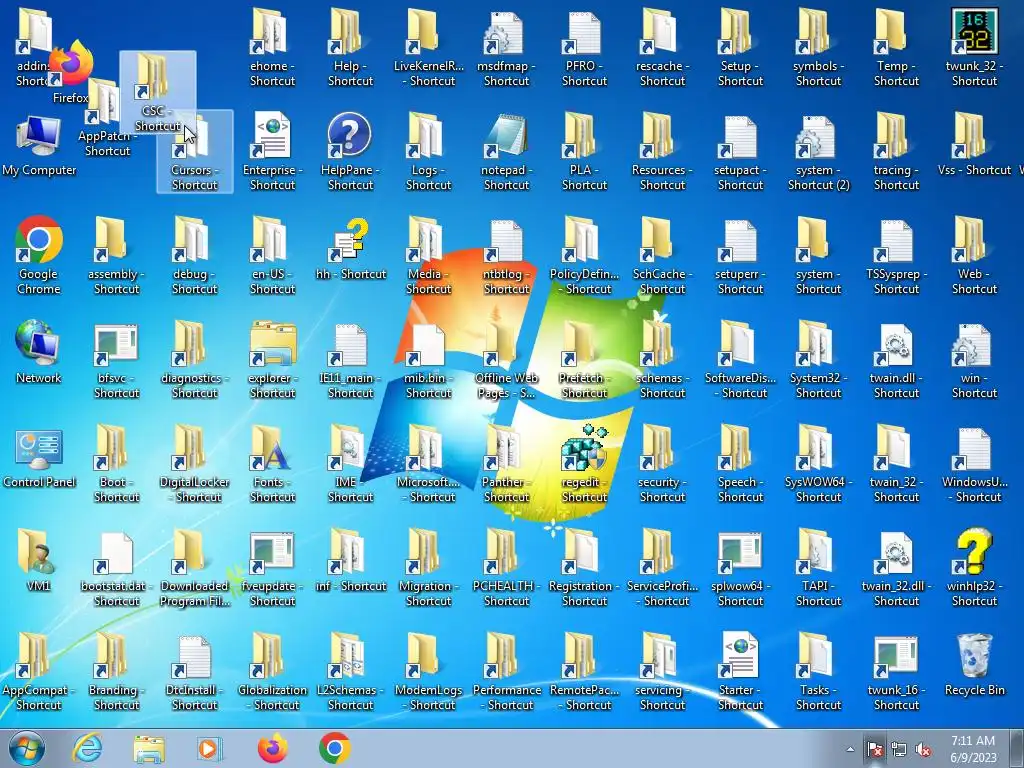Select the win shortcut icon

(x=974, y=359)
